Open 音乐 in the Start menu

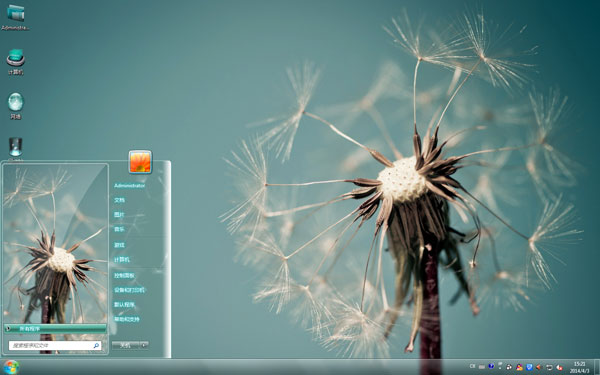pyautogui.click(x=119, y=230)
